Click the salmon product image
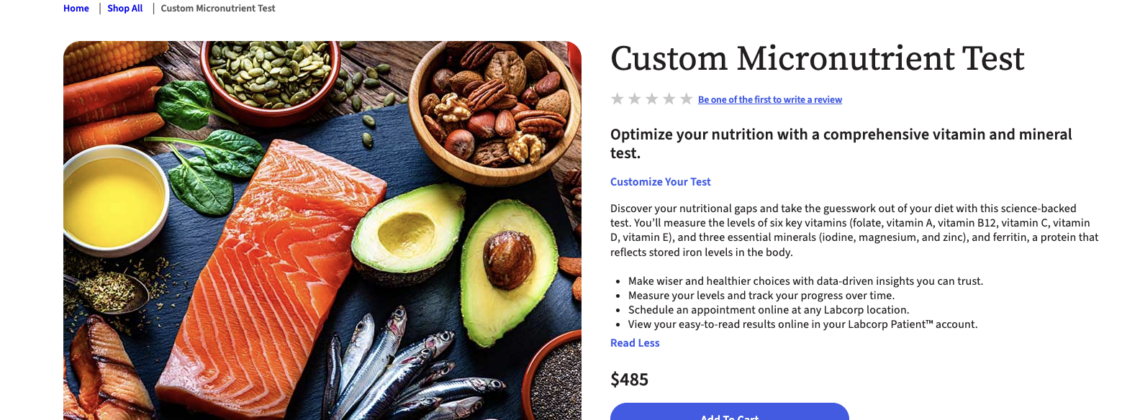This screenshot has width=1140, height=420. click(322, 230)
